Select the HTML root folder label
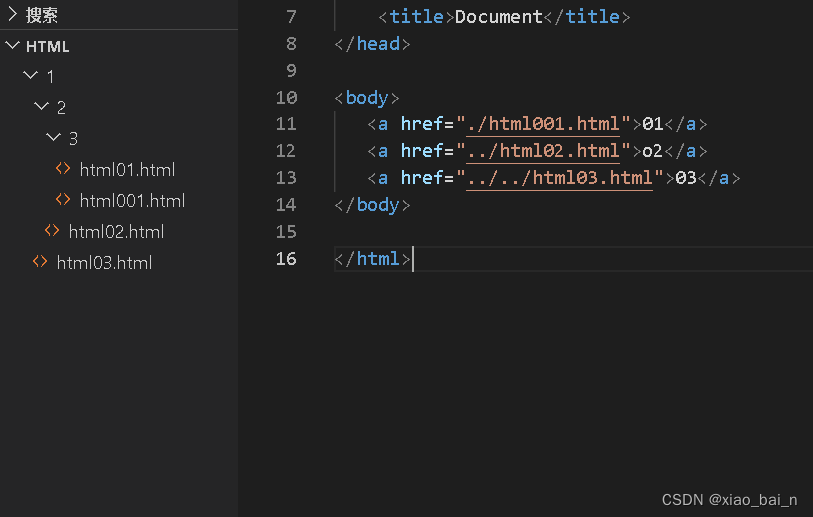The width and height of the screenshot is (813, 517). 48,47
